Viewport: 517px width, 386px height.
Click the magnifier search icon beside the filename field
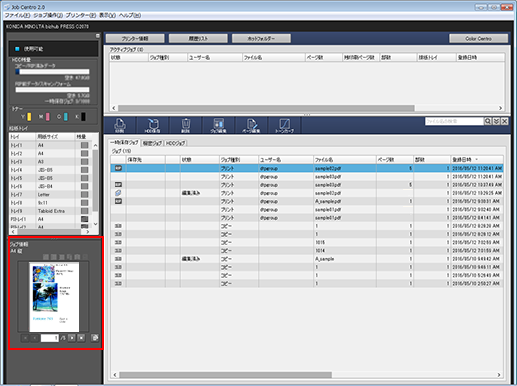[488, 121]
